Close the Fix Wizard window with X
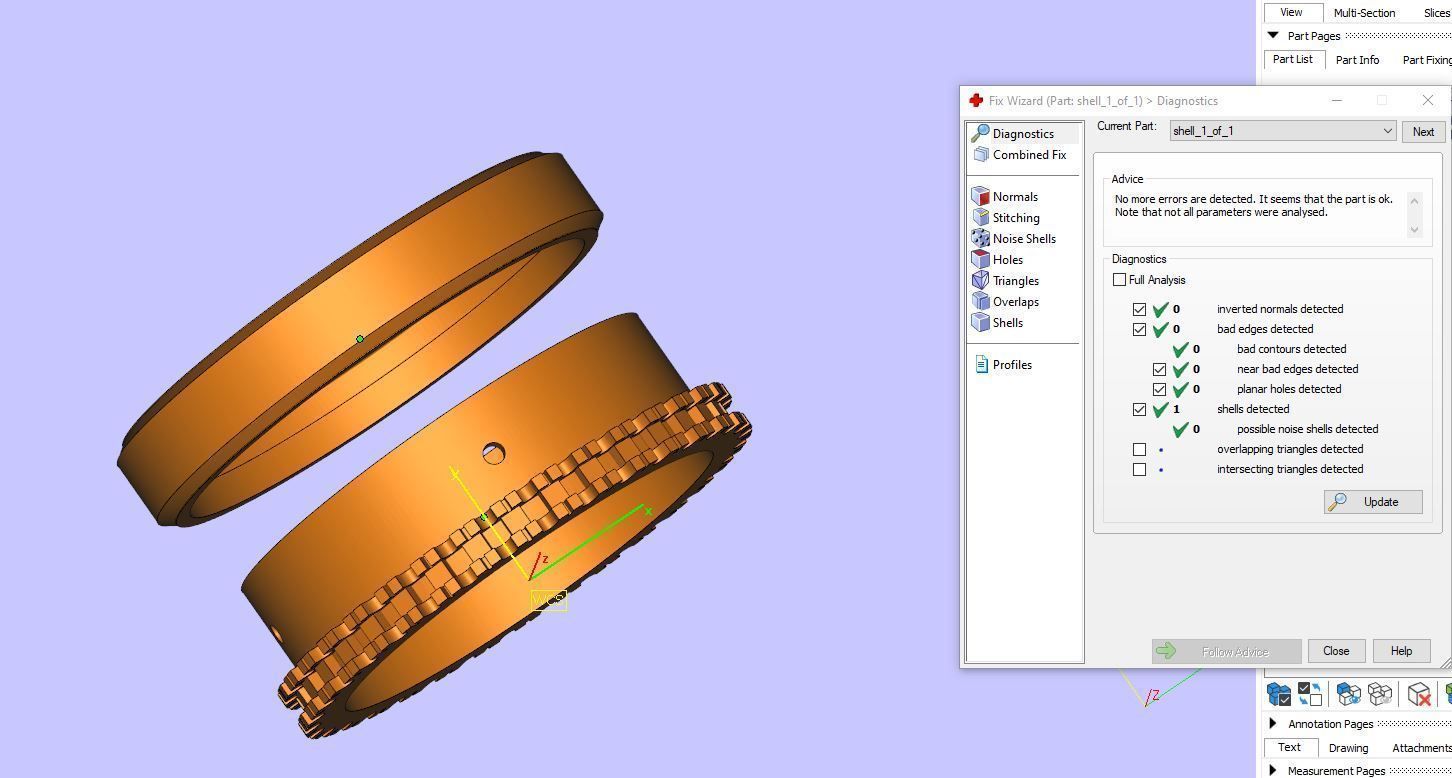This screenshot has width=1452, height=778. (1427, 100)
